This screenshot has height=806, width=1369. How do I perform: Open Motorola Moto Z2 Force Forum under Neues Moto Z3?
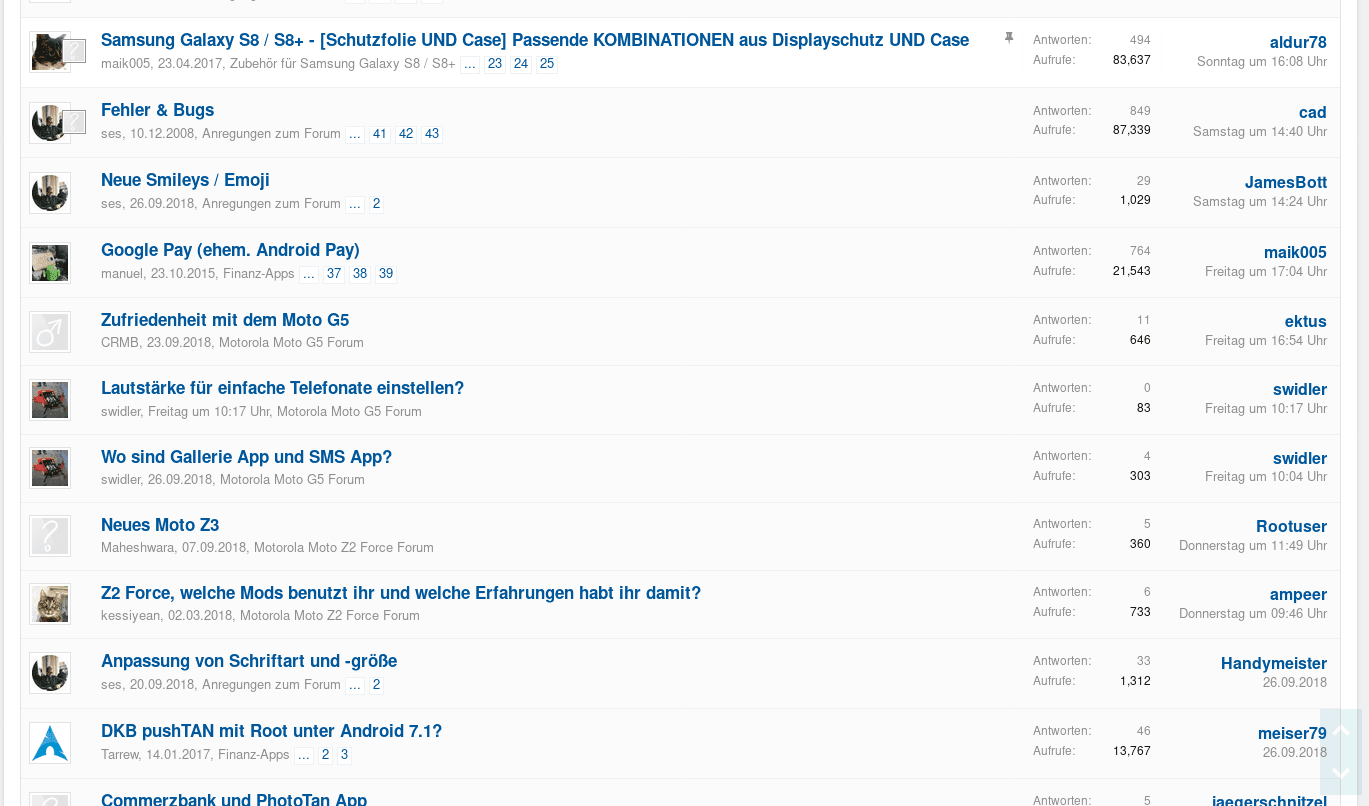[344, 548]
